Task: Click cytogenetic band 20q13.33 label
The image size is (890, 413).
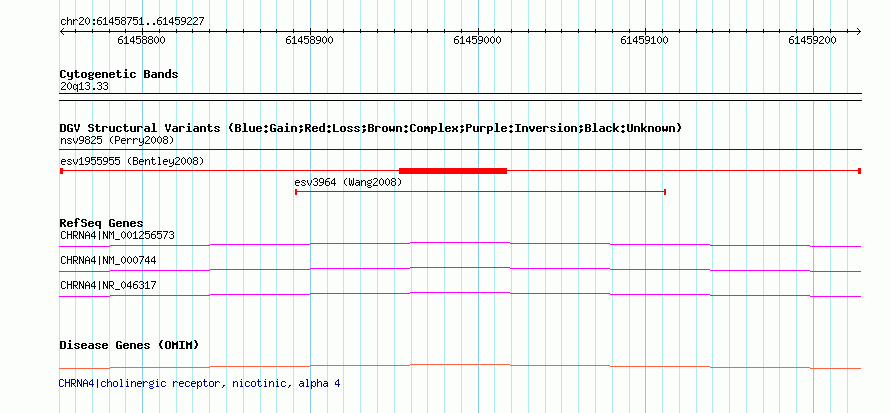Action: pyautogui.click(x=85, y=87)
